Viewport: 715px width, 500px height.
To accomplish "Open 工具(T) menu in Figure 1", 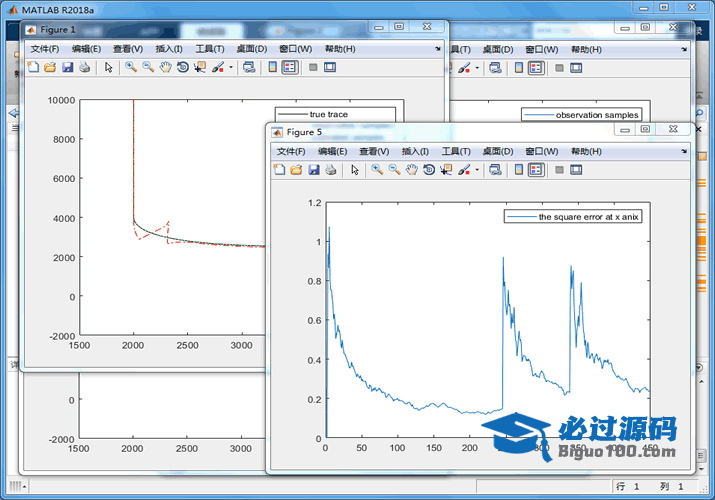I will (x=210, y=49).
